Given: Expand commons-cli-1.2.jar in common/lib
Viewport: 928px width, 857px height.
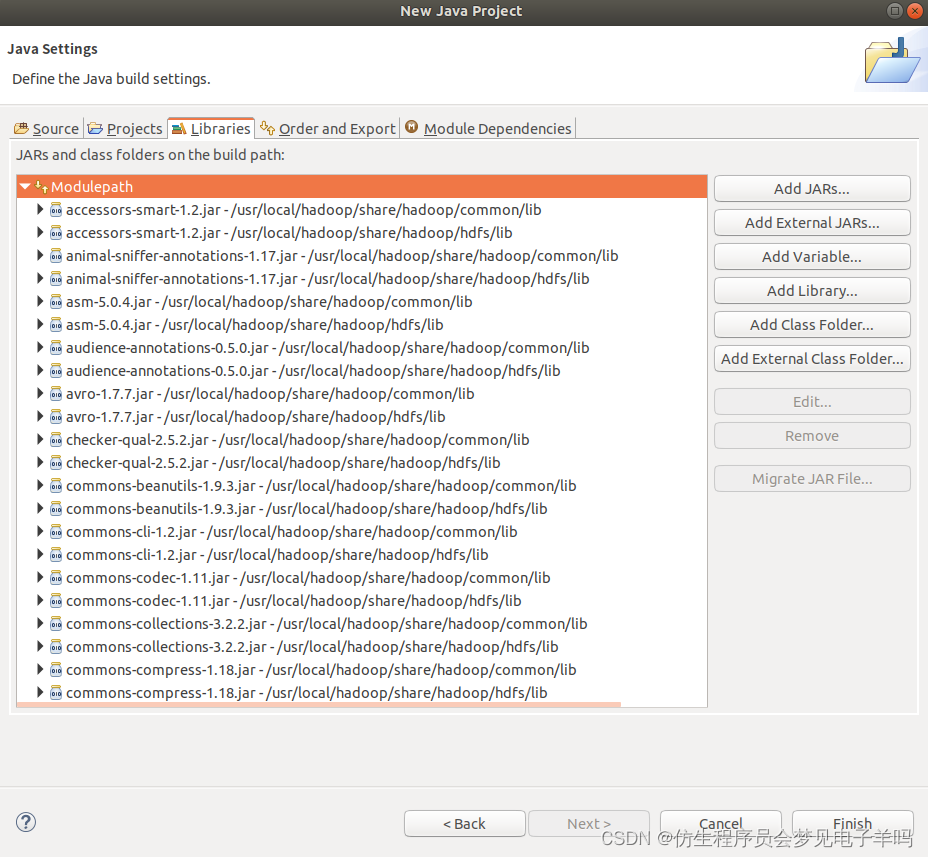Looking at the screenshot, I should click(x=40, y=531).
